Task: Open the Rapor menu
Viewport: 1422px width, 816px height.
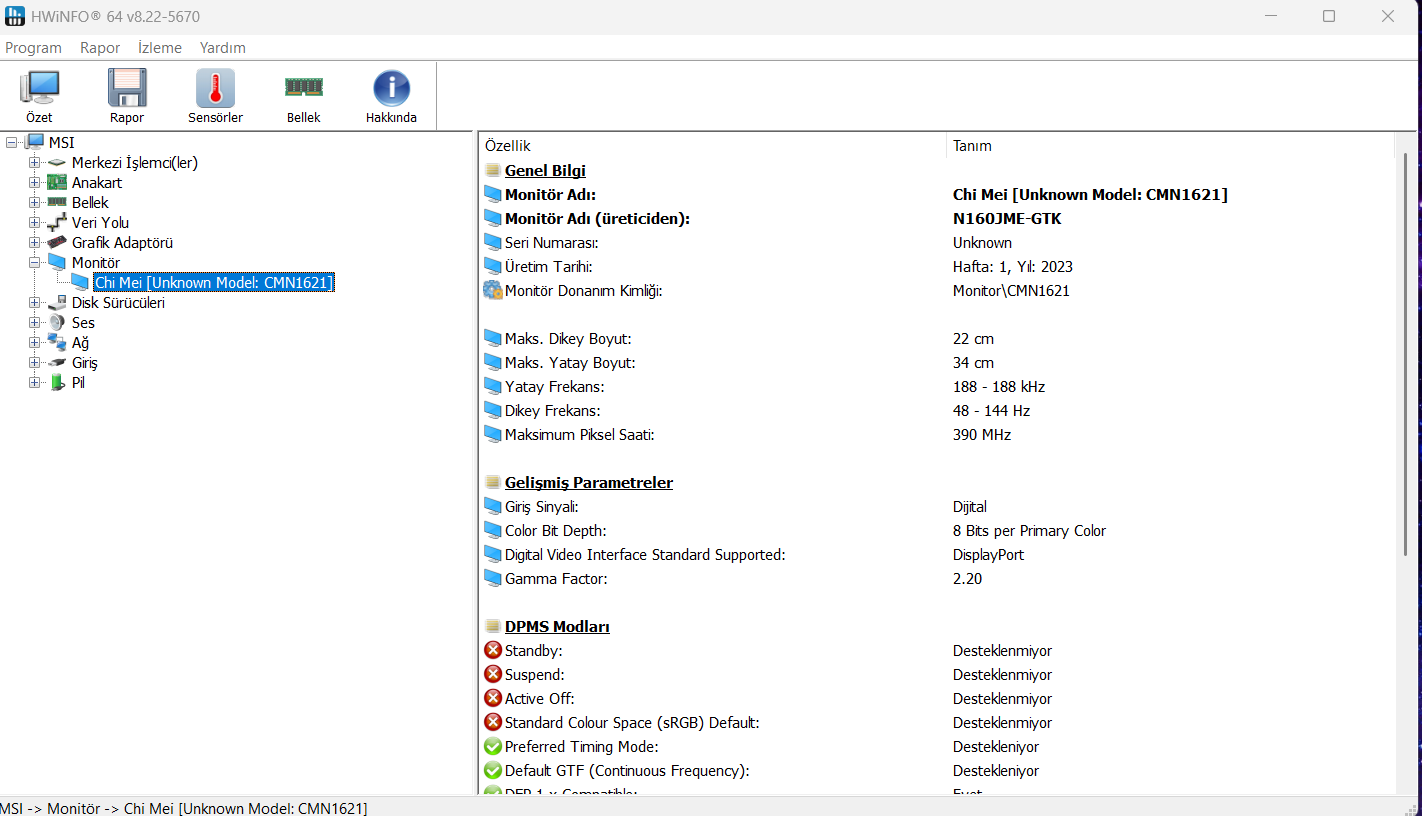Action: coord(100,48)
